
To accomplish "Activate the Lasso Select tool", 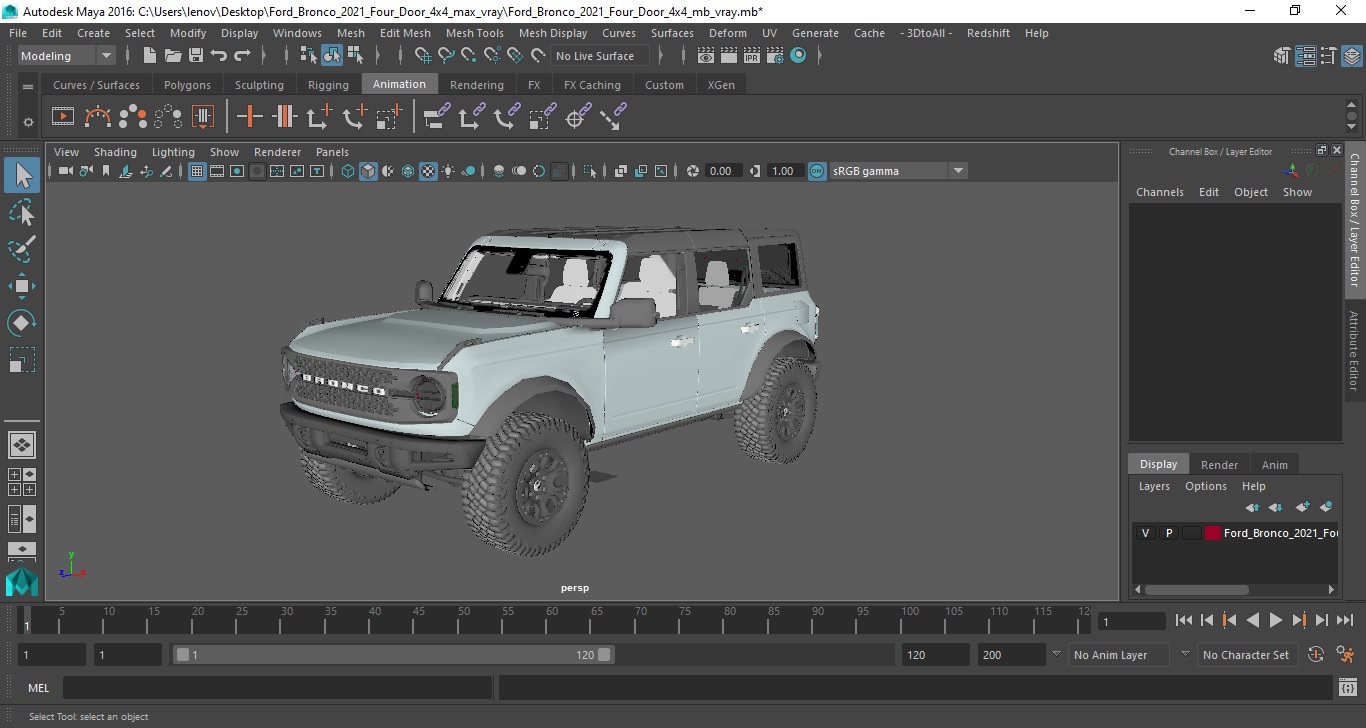I will pyautogui.click(x=22, y=212).
